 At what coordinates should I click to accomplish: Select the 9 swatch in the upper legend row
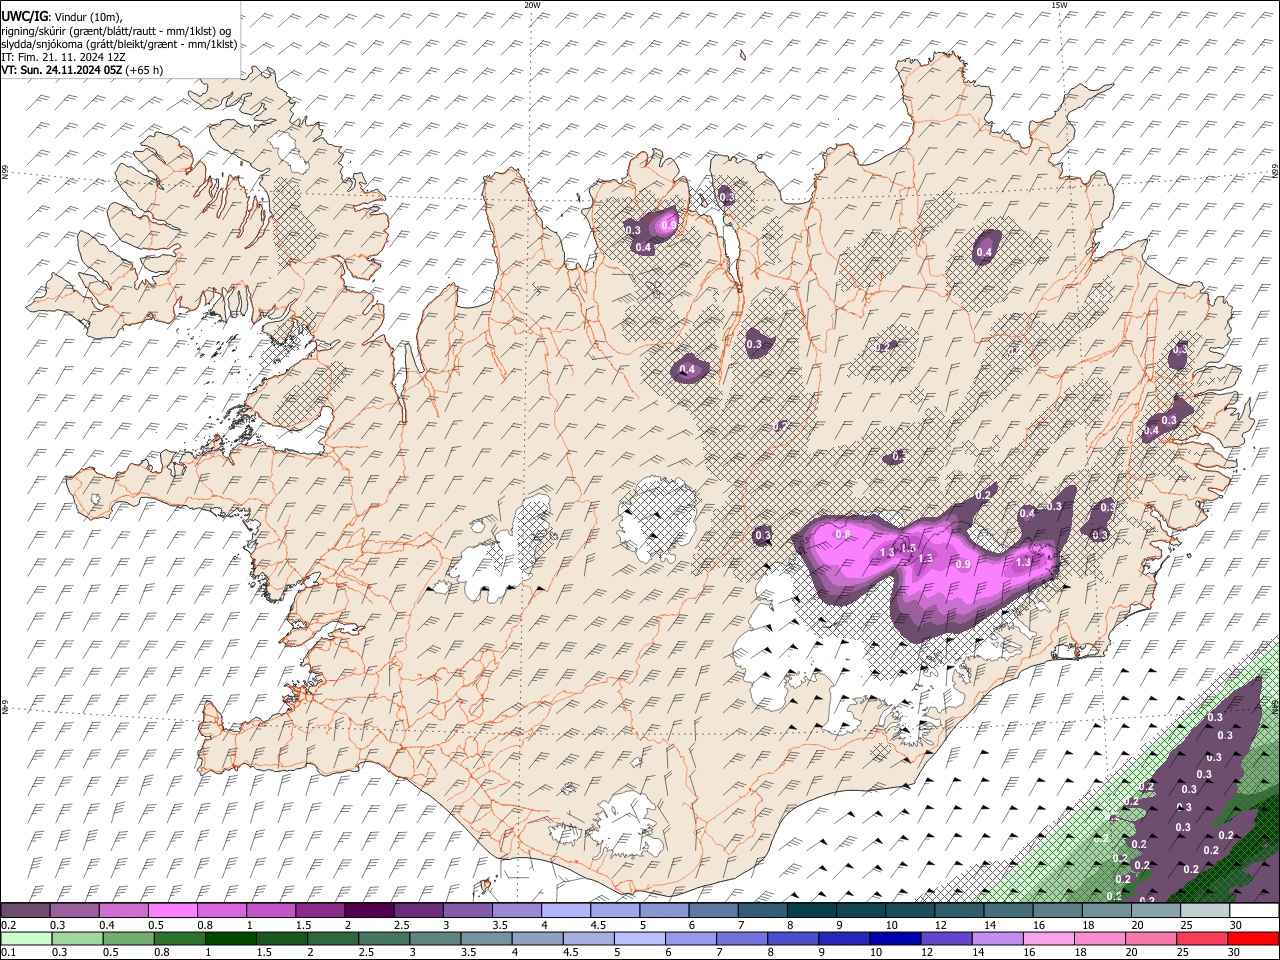pos(860,911)
